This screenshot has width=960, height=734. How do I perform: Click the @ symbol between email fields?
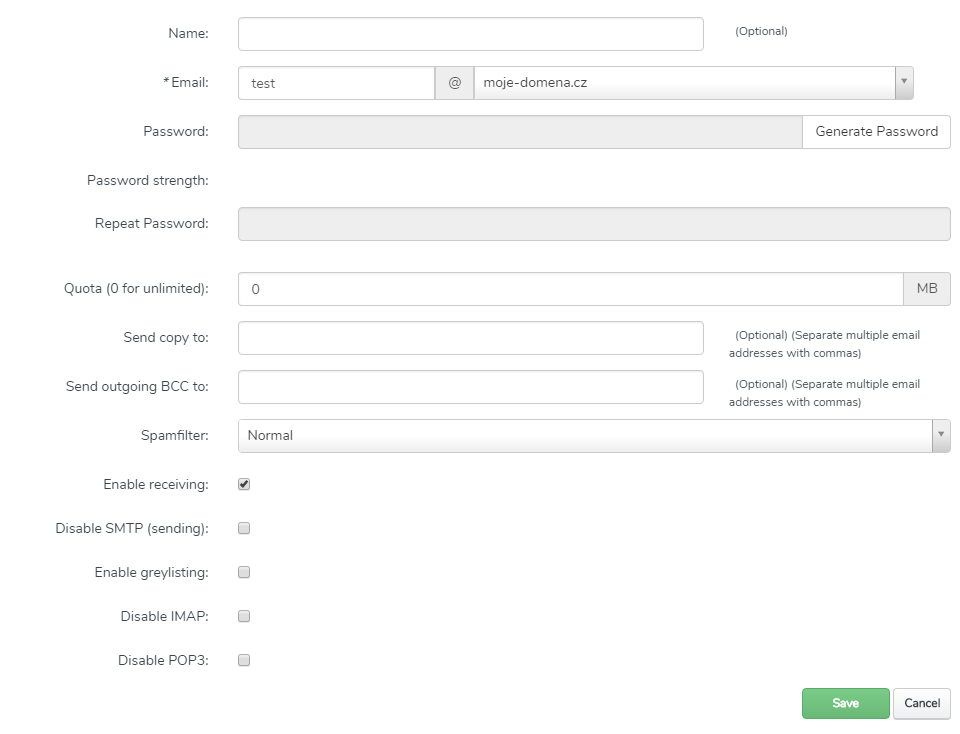454,83
